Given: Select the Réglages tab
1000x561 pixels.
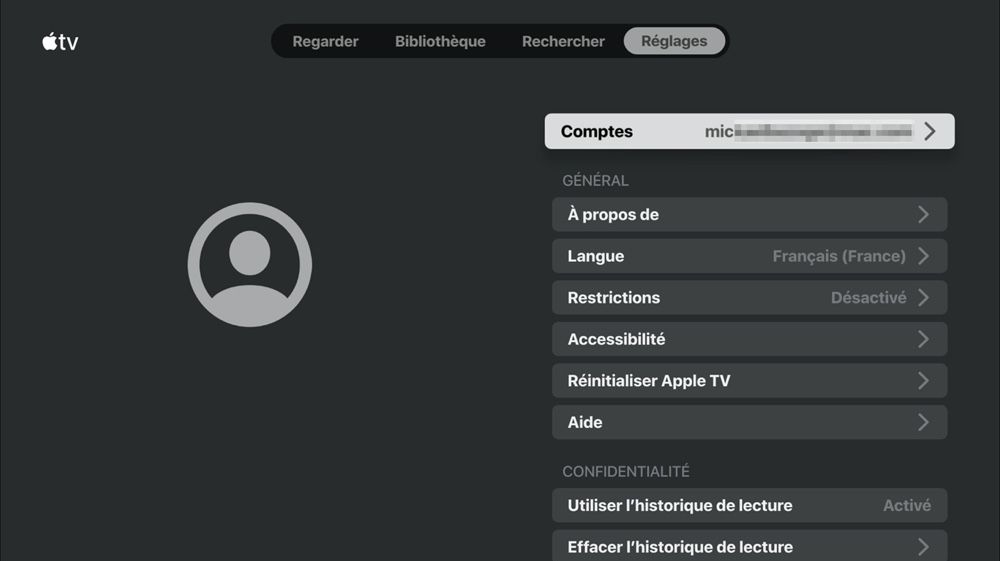Looking at the screenshot, I should click(x=674, y=41).
